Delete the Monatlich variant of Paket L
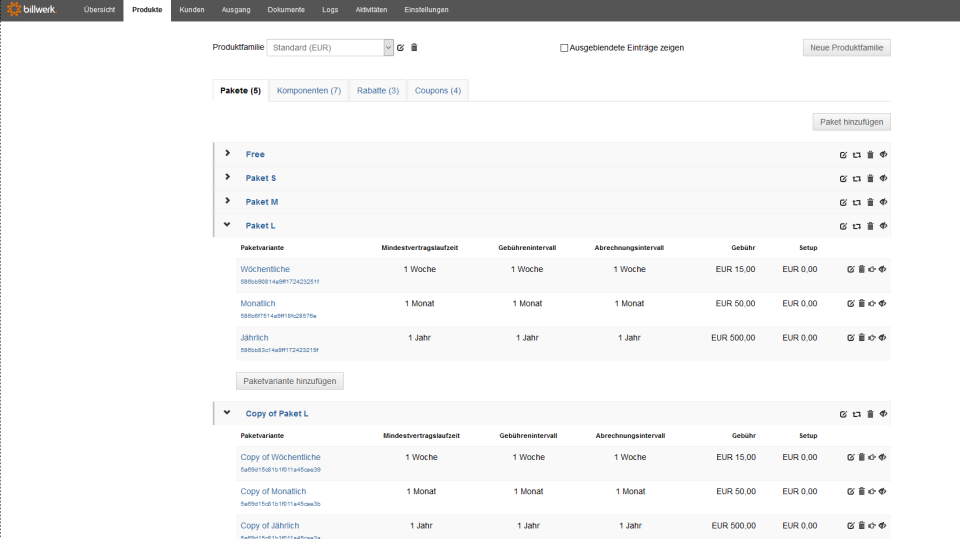This screenshot has width=960, height=540. point(861,303)
